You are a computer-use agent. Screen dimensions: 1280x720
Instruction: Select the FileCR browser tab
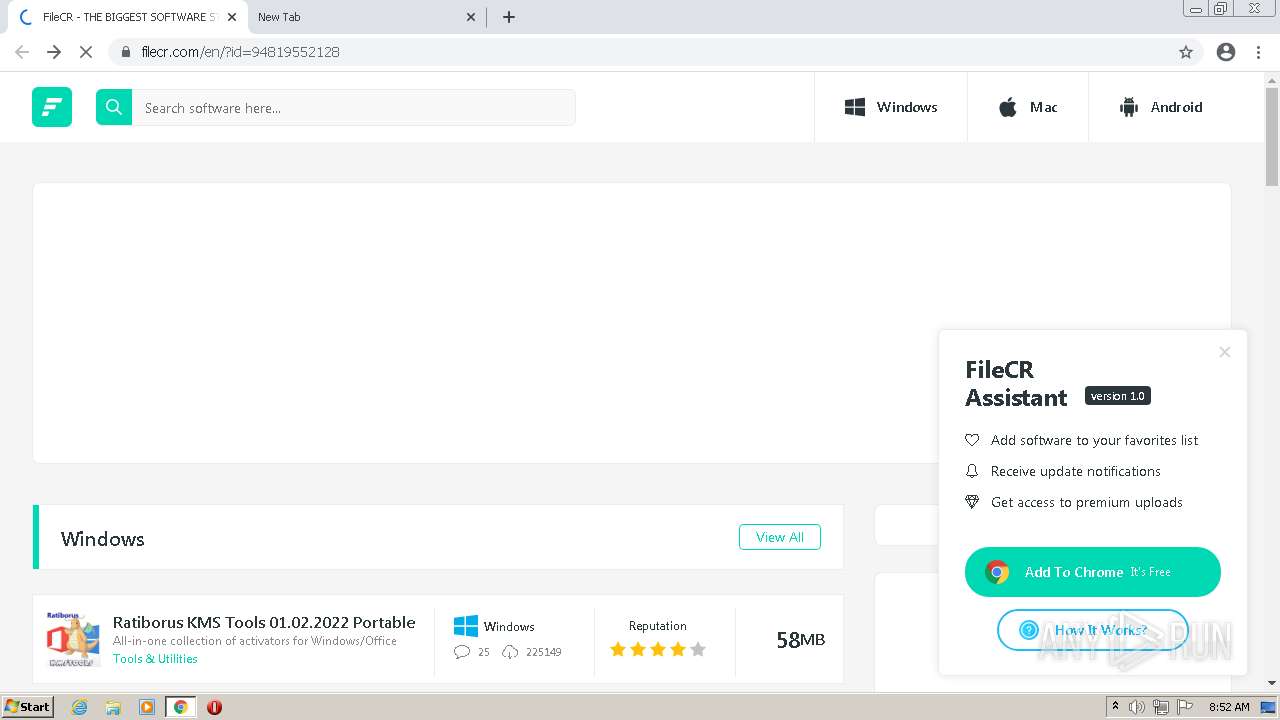[x=128, y=17]
